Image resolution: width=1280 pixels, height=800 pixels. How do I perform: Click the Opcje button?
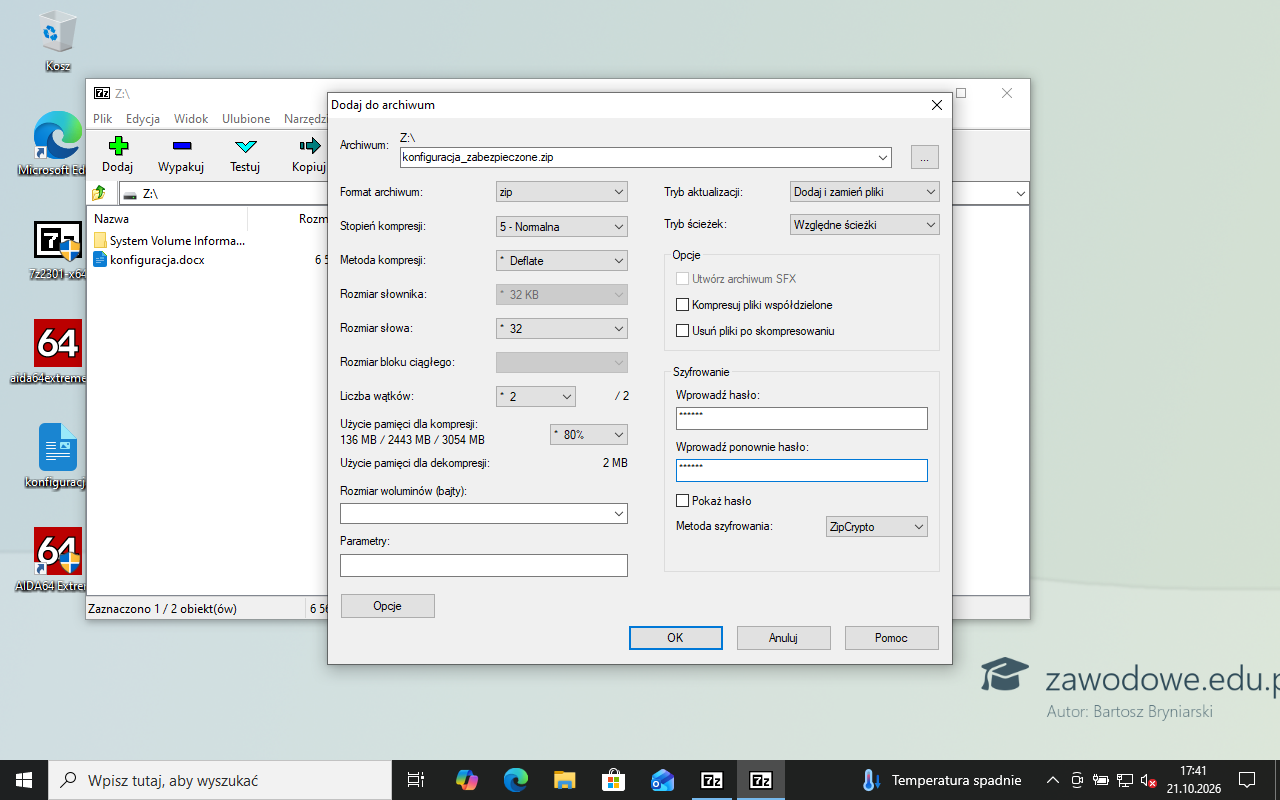tap(388, 606)
